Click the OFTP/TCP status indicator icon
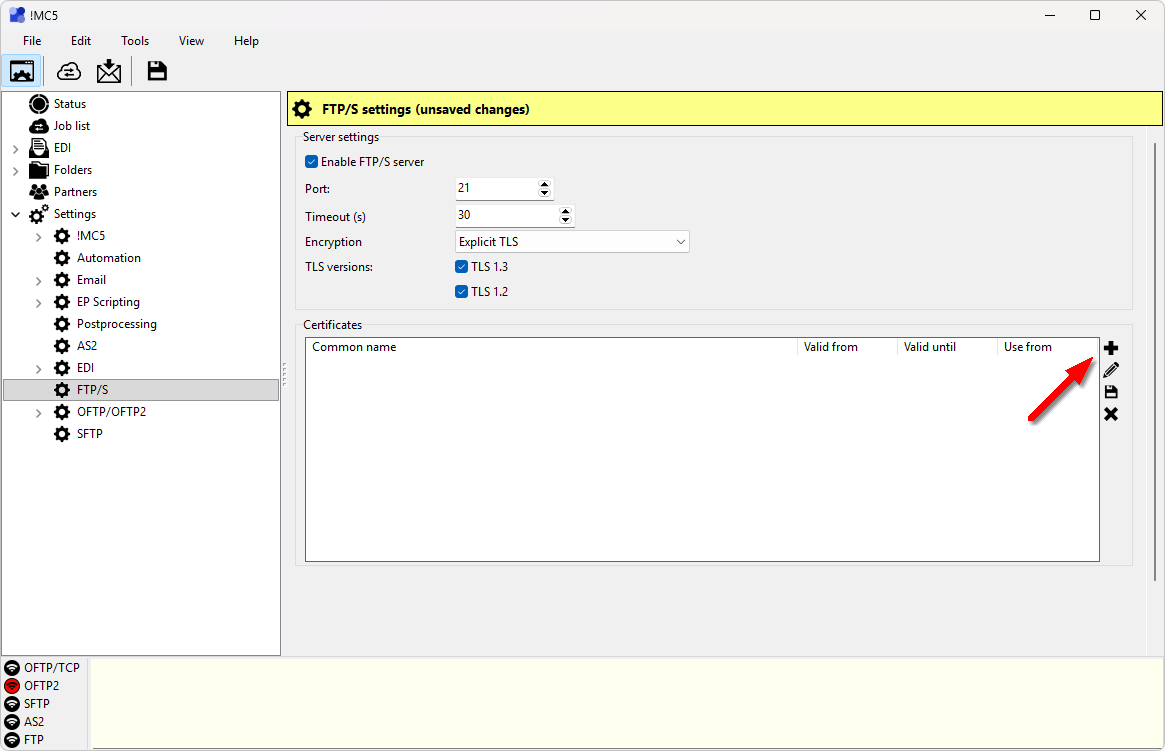 click(x=12, y=668)
